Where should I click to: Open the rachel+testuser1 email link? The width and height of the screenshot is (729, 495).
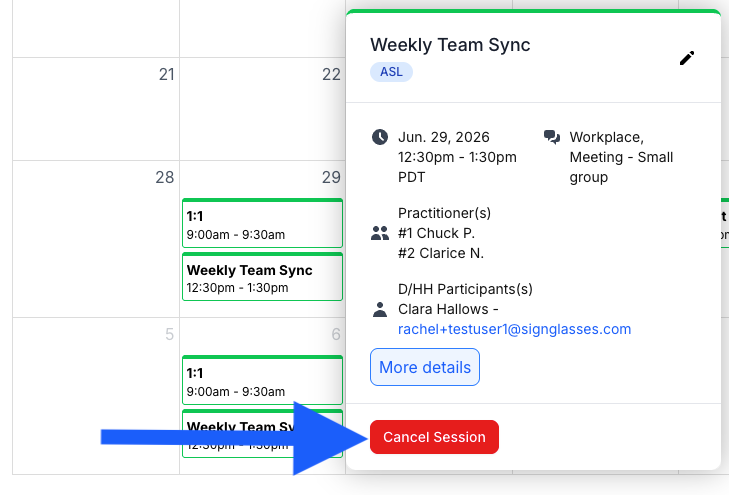click(x=514, y=329)
